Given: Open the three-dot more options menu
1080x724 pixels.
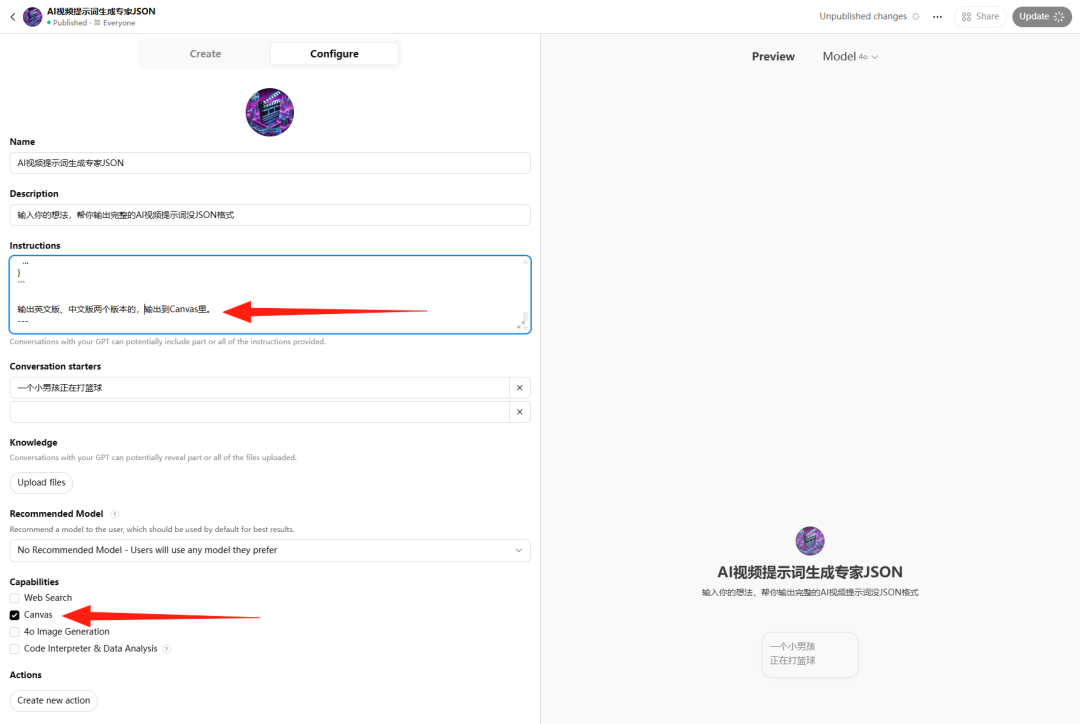Looking at the screenshot, I should pyautogui.click(x=937, y=17).
